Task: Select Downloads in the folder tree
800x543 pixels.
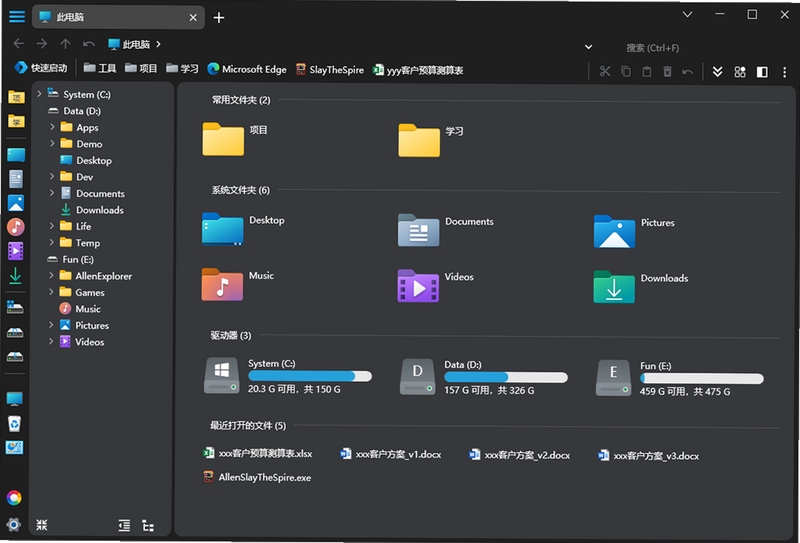Action: (x=93, y=210)
